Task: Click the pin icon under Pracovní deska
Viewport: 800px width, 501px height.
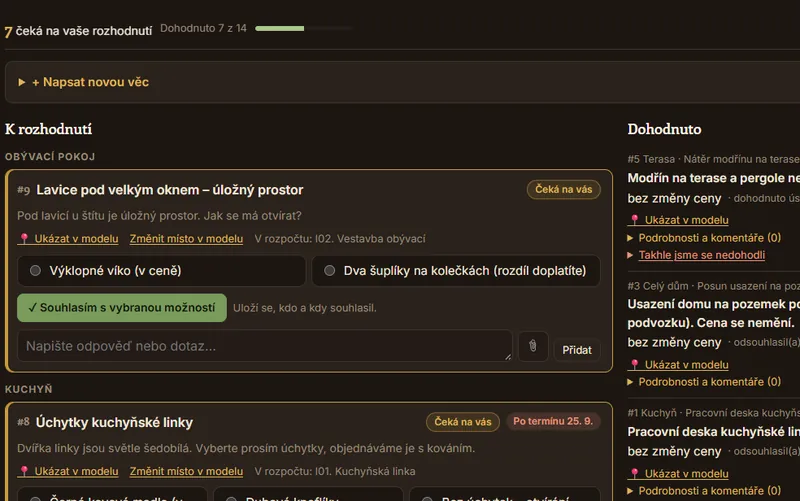Action: (634, 473)
